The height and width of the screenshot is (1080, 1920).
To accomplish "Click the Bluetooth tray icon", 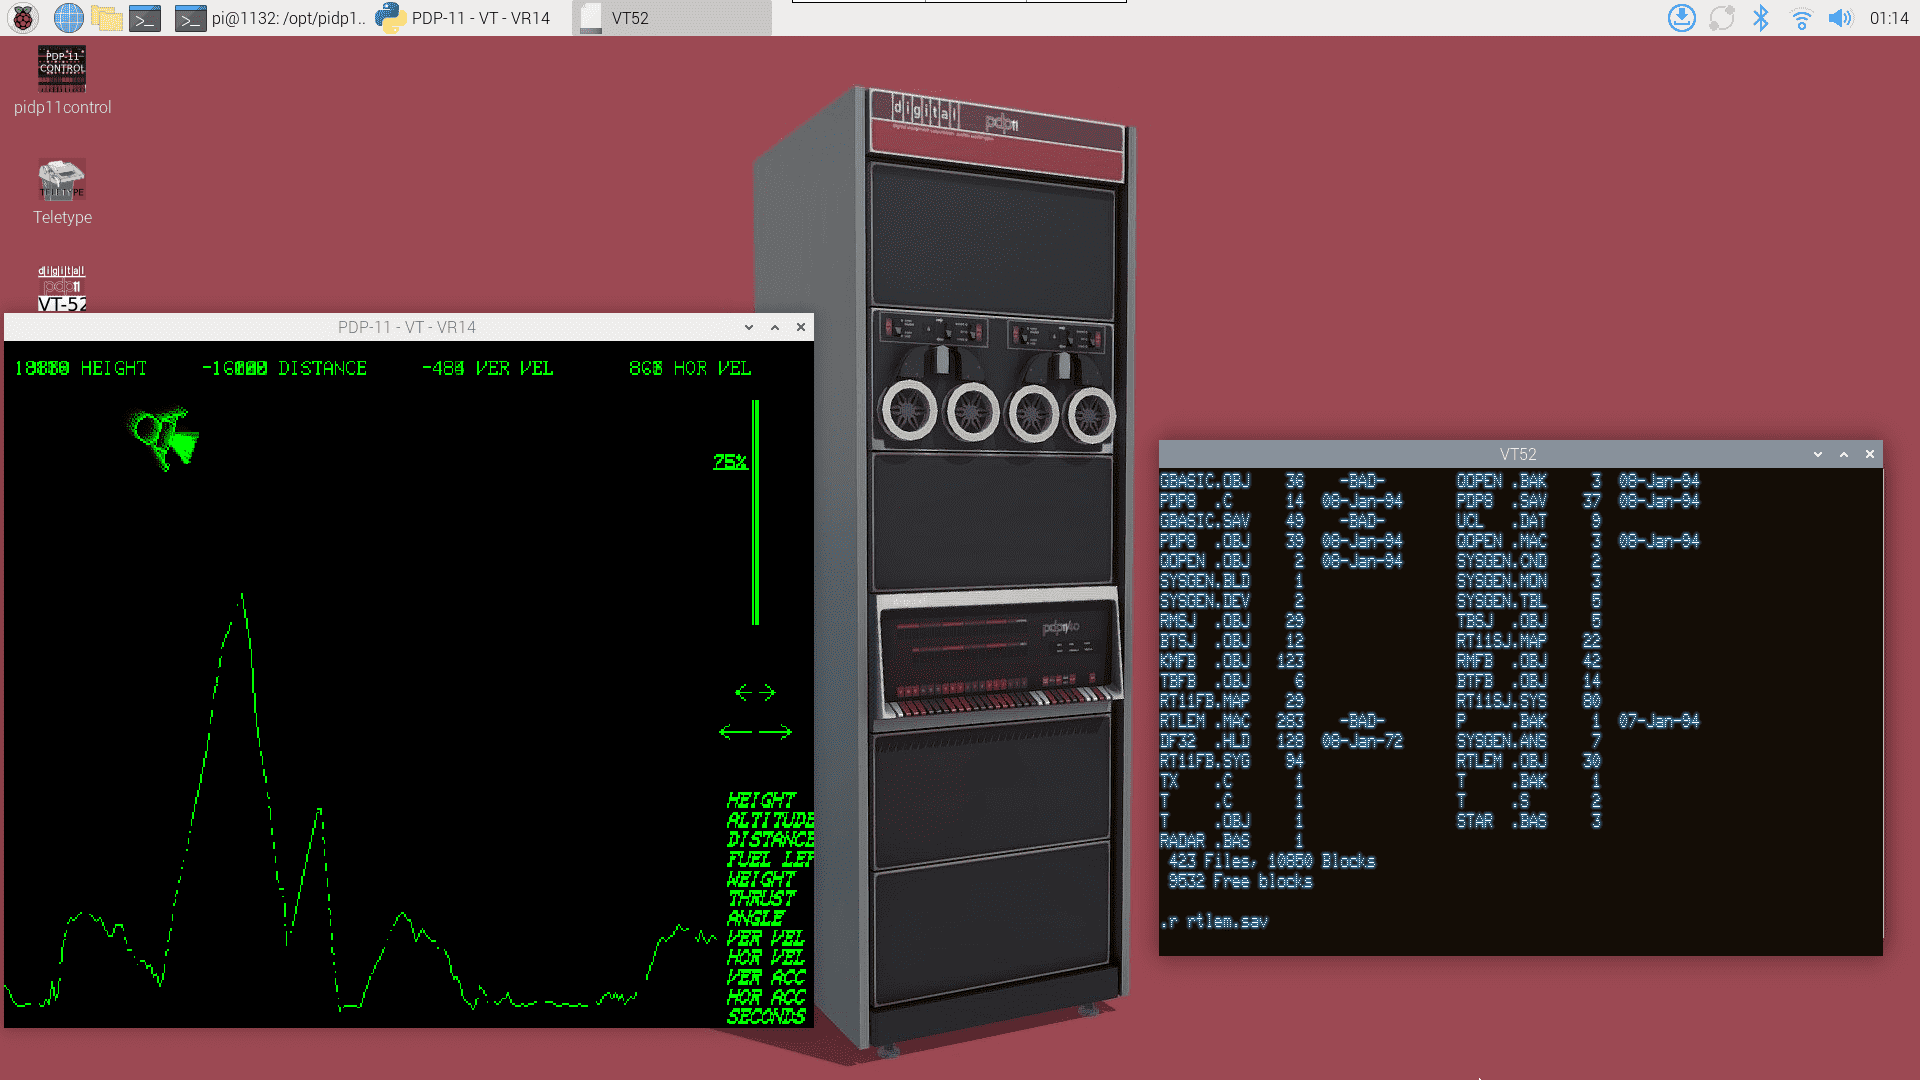I will tap(1761, 18).
